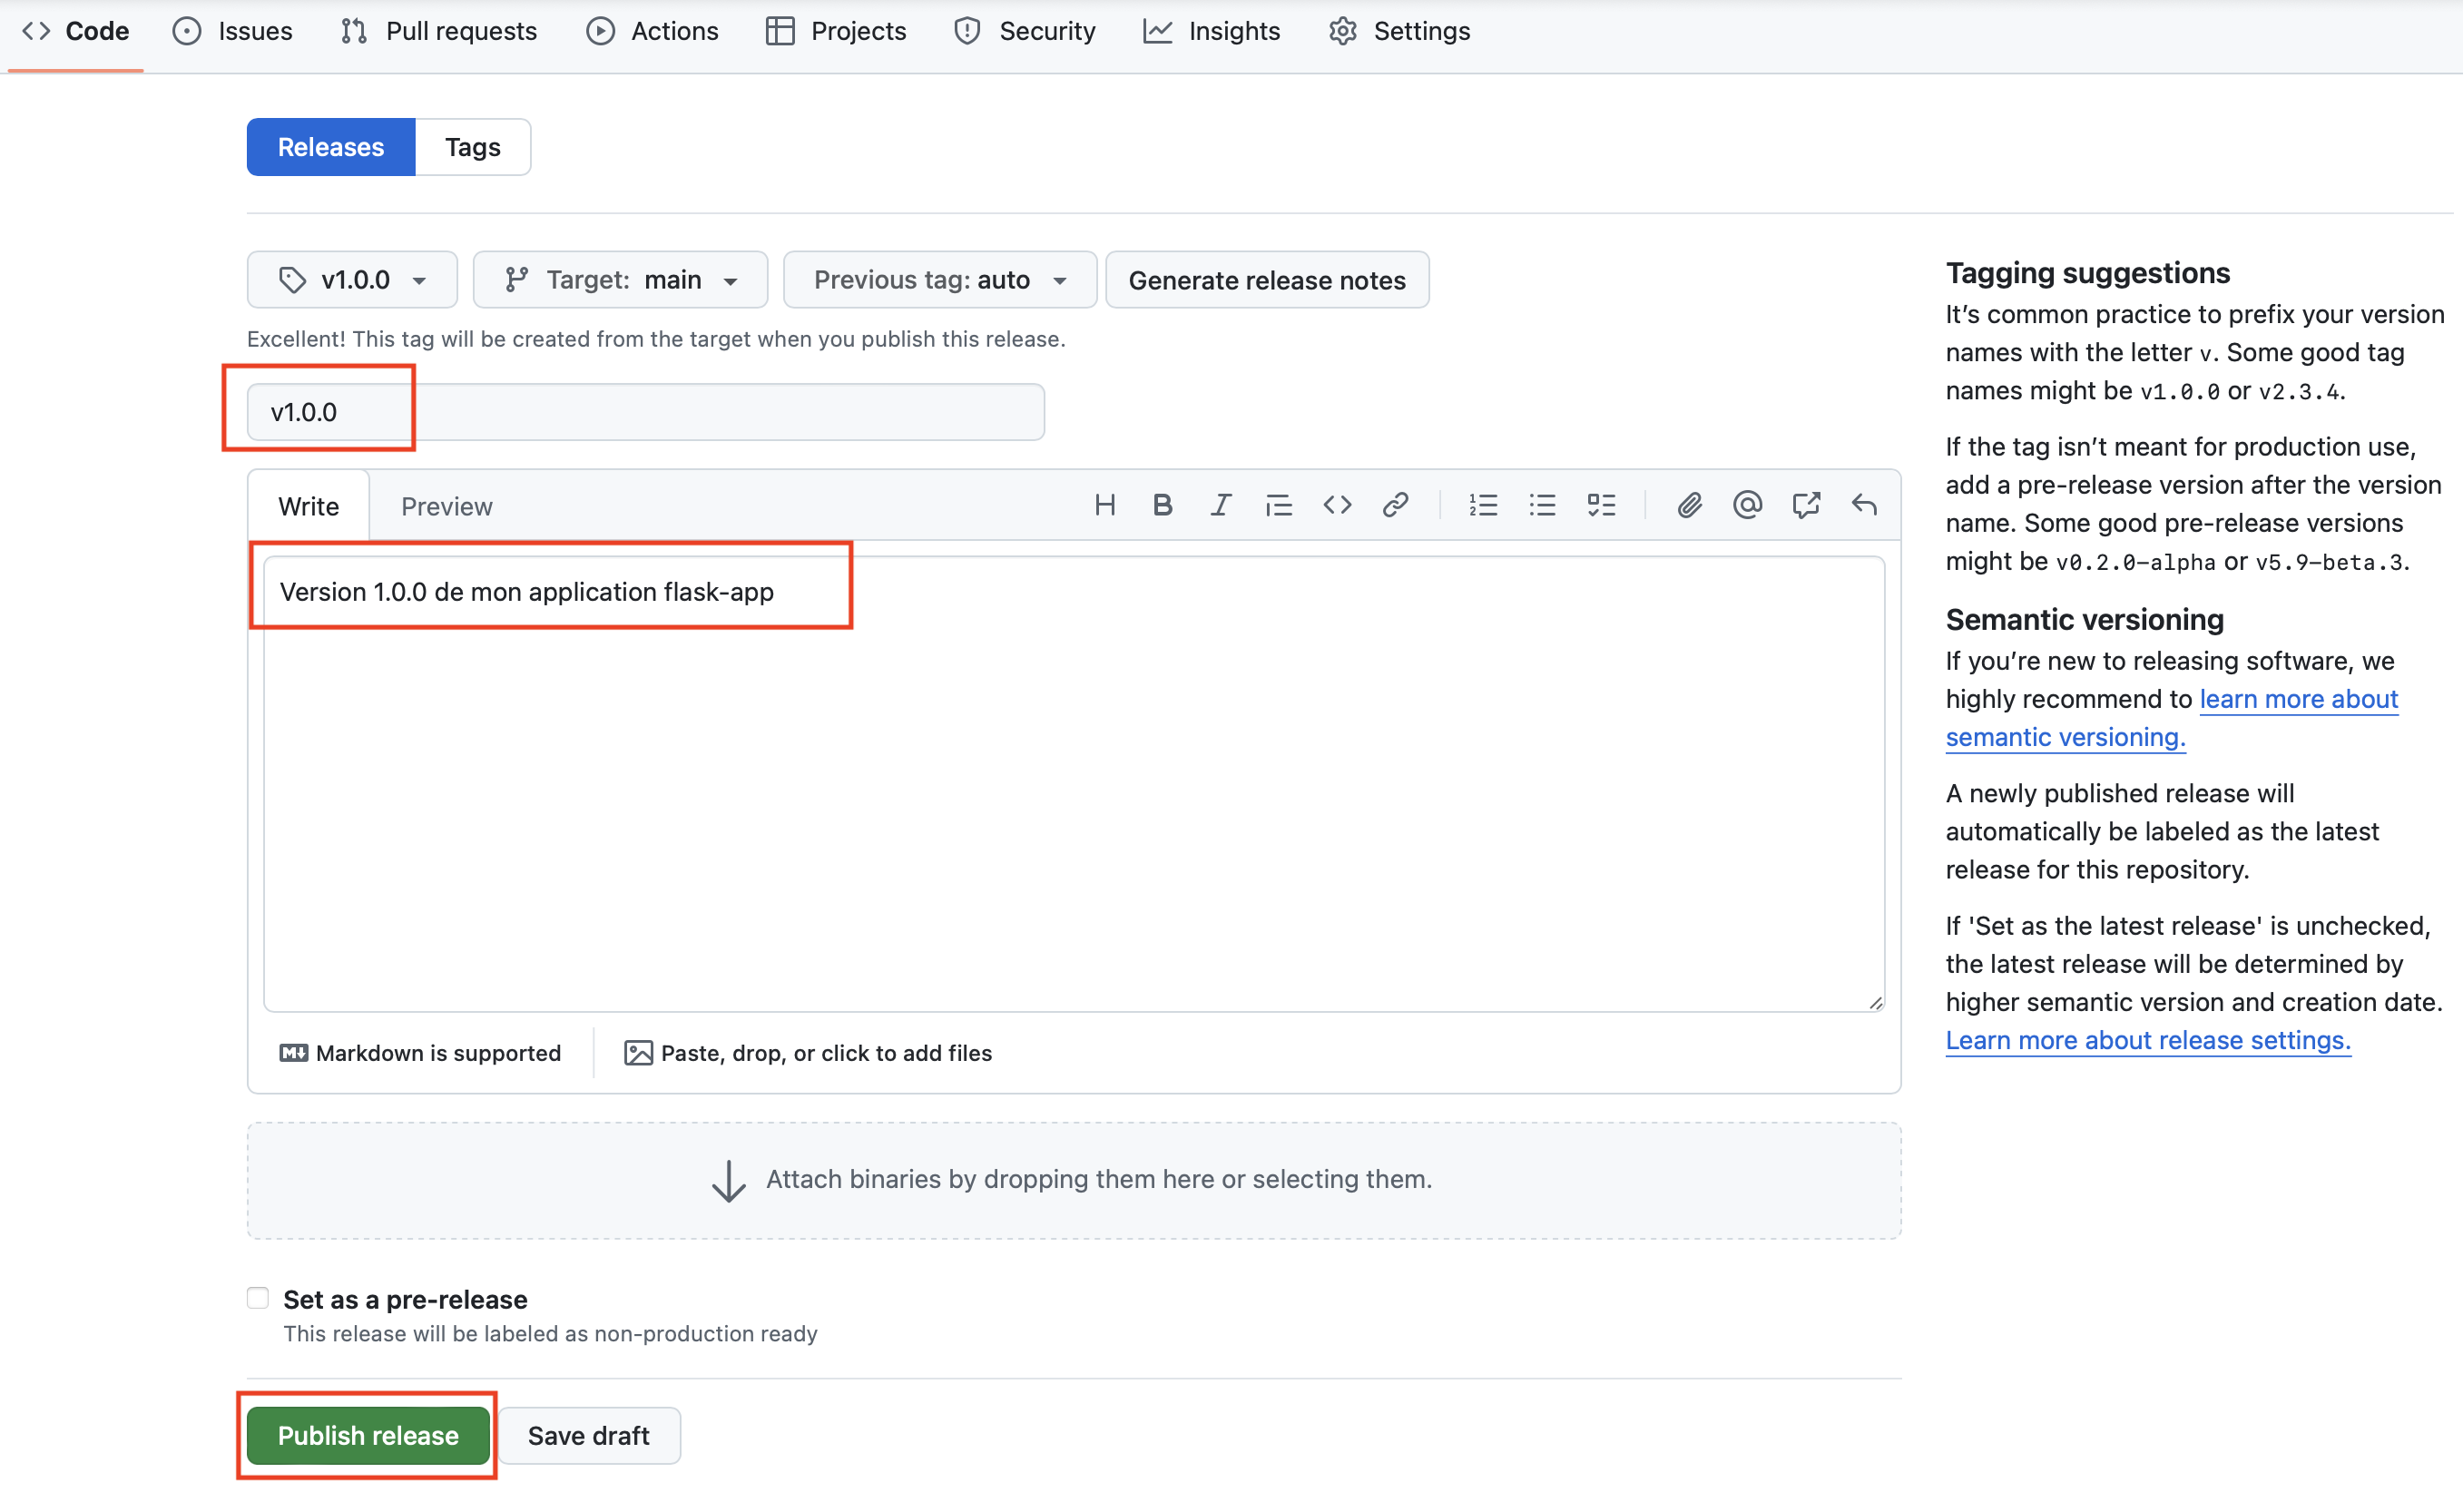Open the Tags tab

click(x=472, y=147)
